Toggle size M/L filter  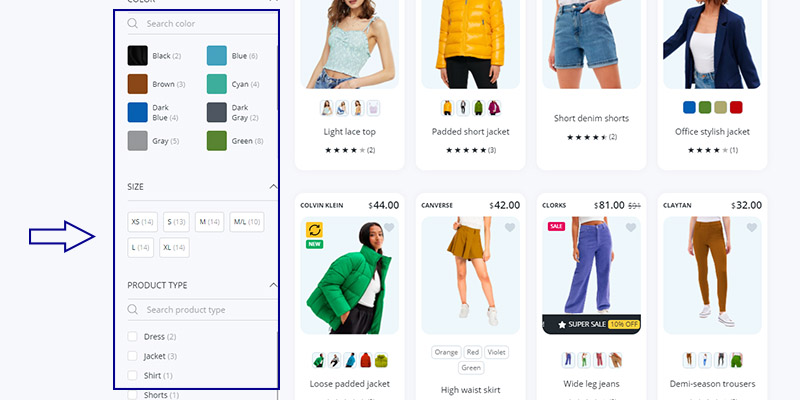coord(247,222)
